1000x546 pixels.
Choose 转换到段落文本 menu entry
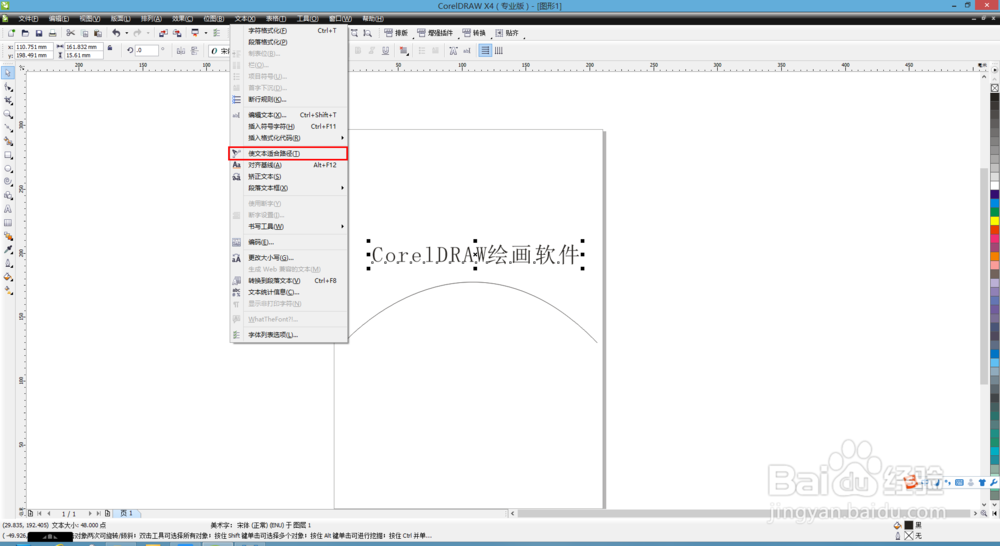point(288,281)
